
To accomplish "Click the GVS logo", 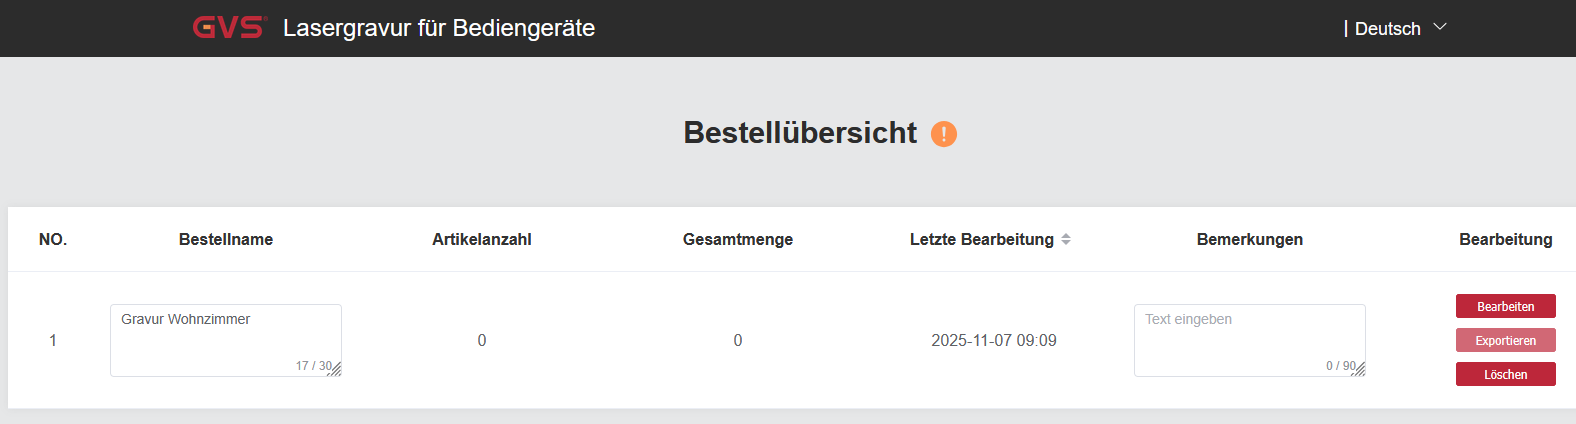I will (x=229, y=28).
